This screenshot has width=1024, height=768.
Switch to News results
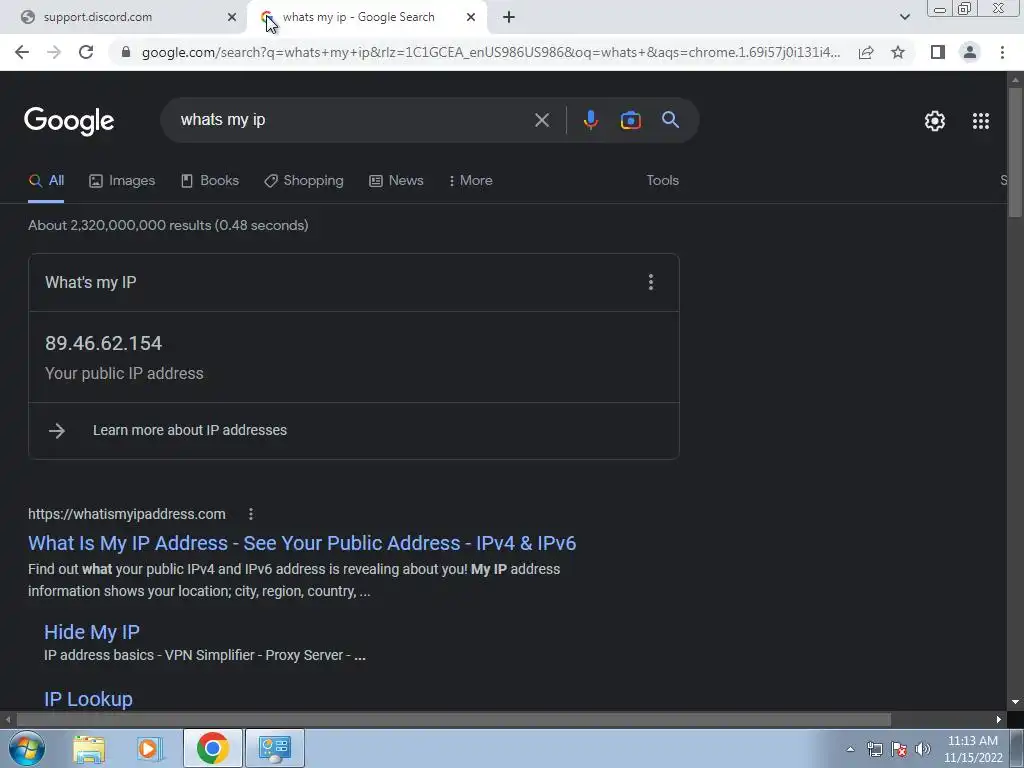tap(396, 181)
